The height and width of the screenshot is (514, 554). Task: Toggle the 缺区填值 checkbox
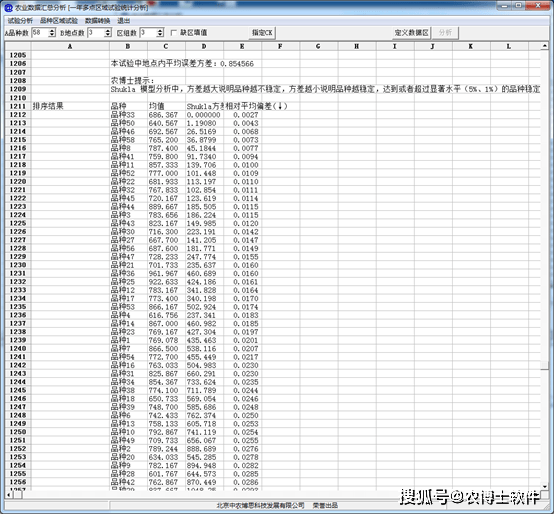pos(173,33)
